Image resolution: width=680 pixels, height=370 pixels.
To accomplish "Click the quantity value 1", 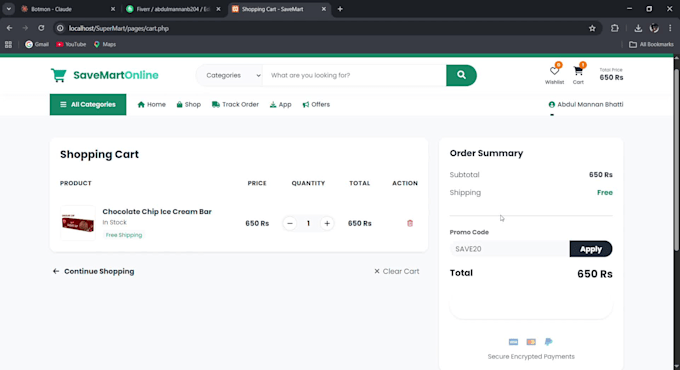I will click(x=308, y=223).
